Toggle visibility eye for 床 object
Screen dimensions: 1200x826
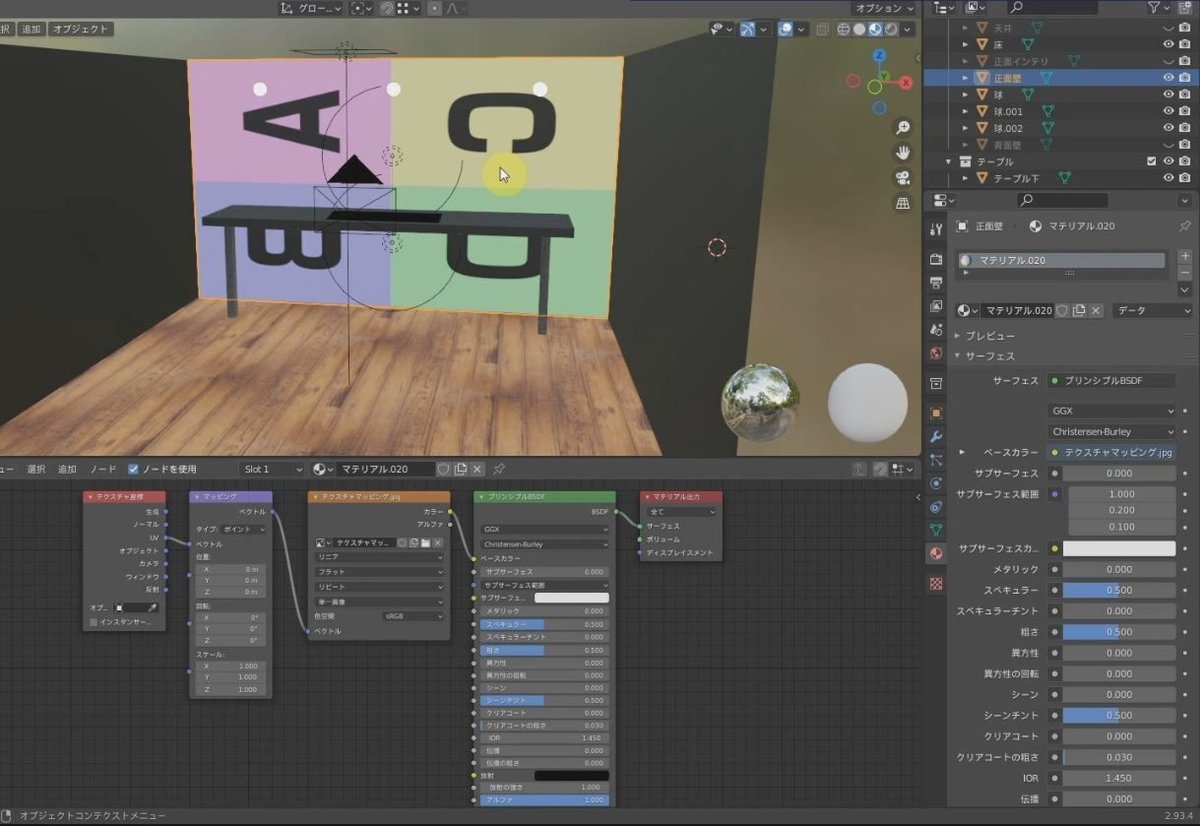1168,44
